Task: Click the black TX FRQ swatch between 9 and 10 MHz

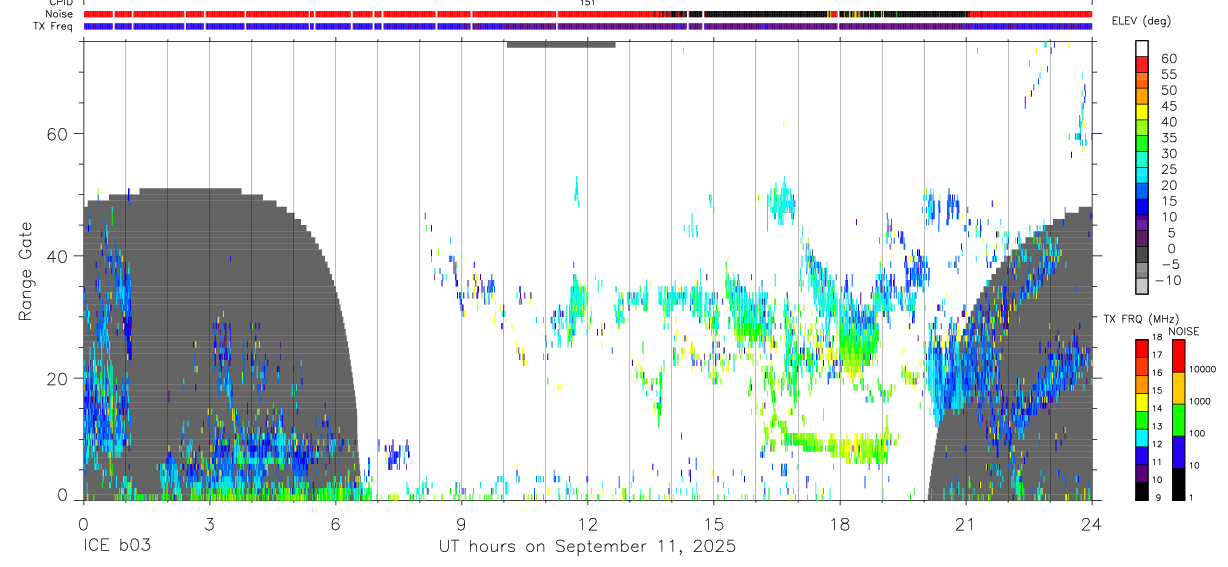Action: (x=1142, y=491)
